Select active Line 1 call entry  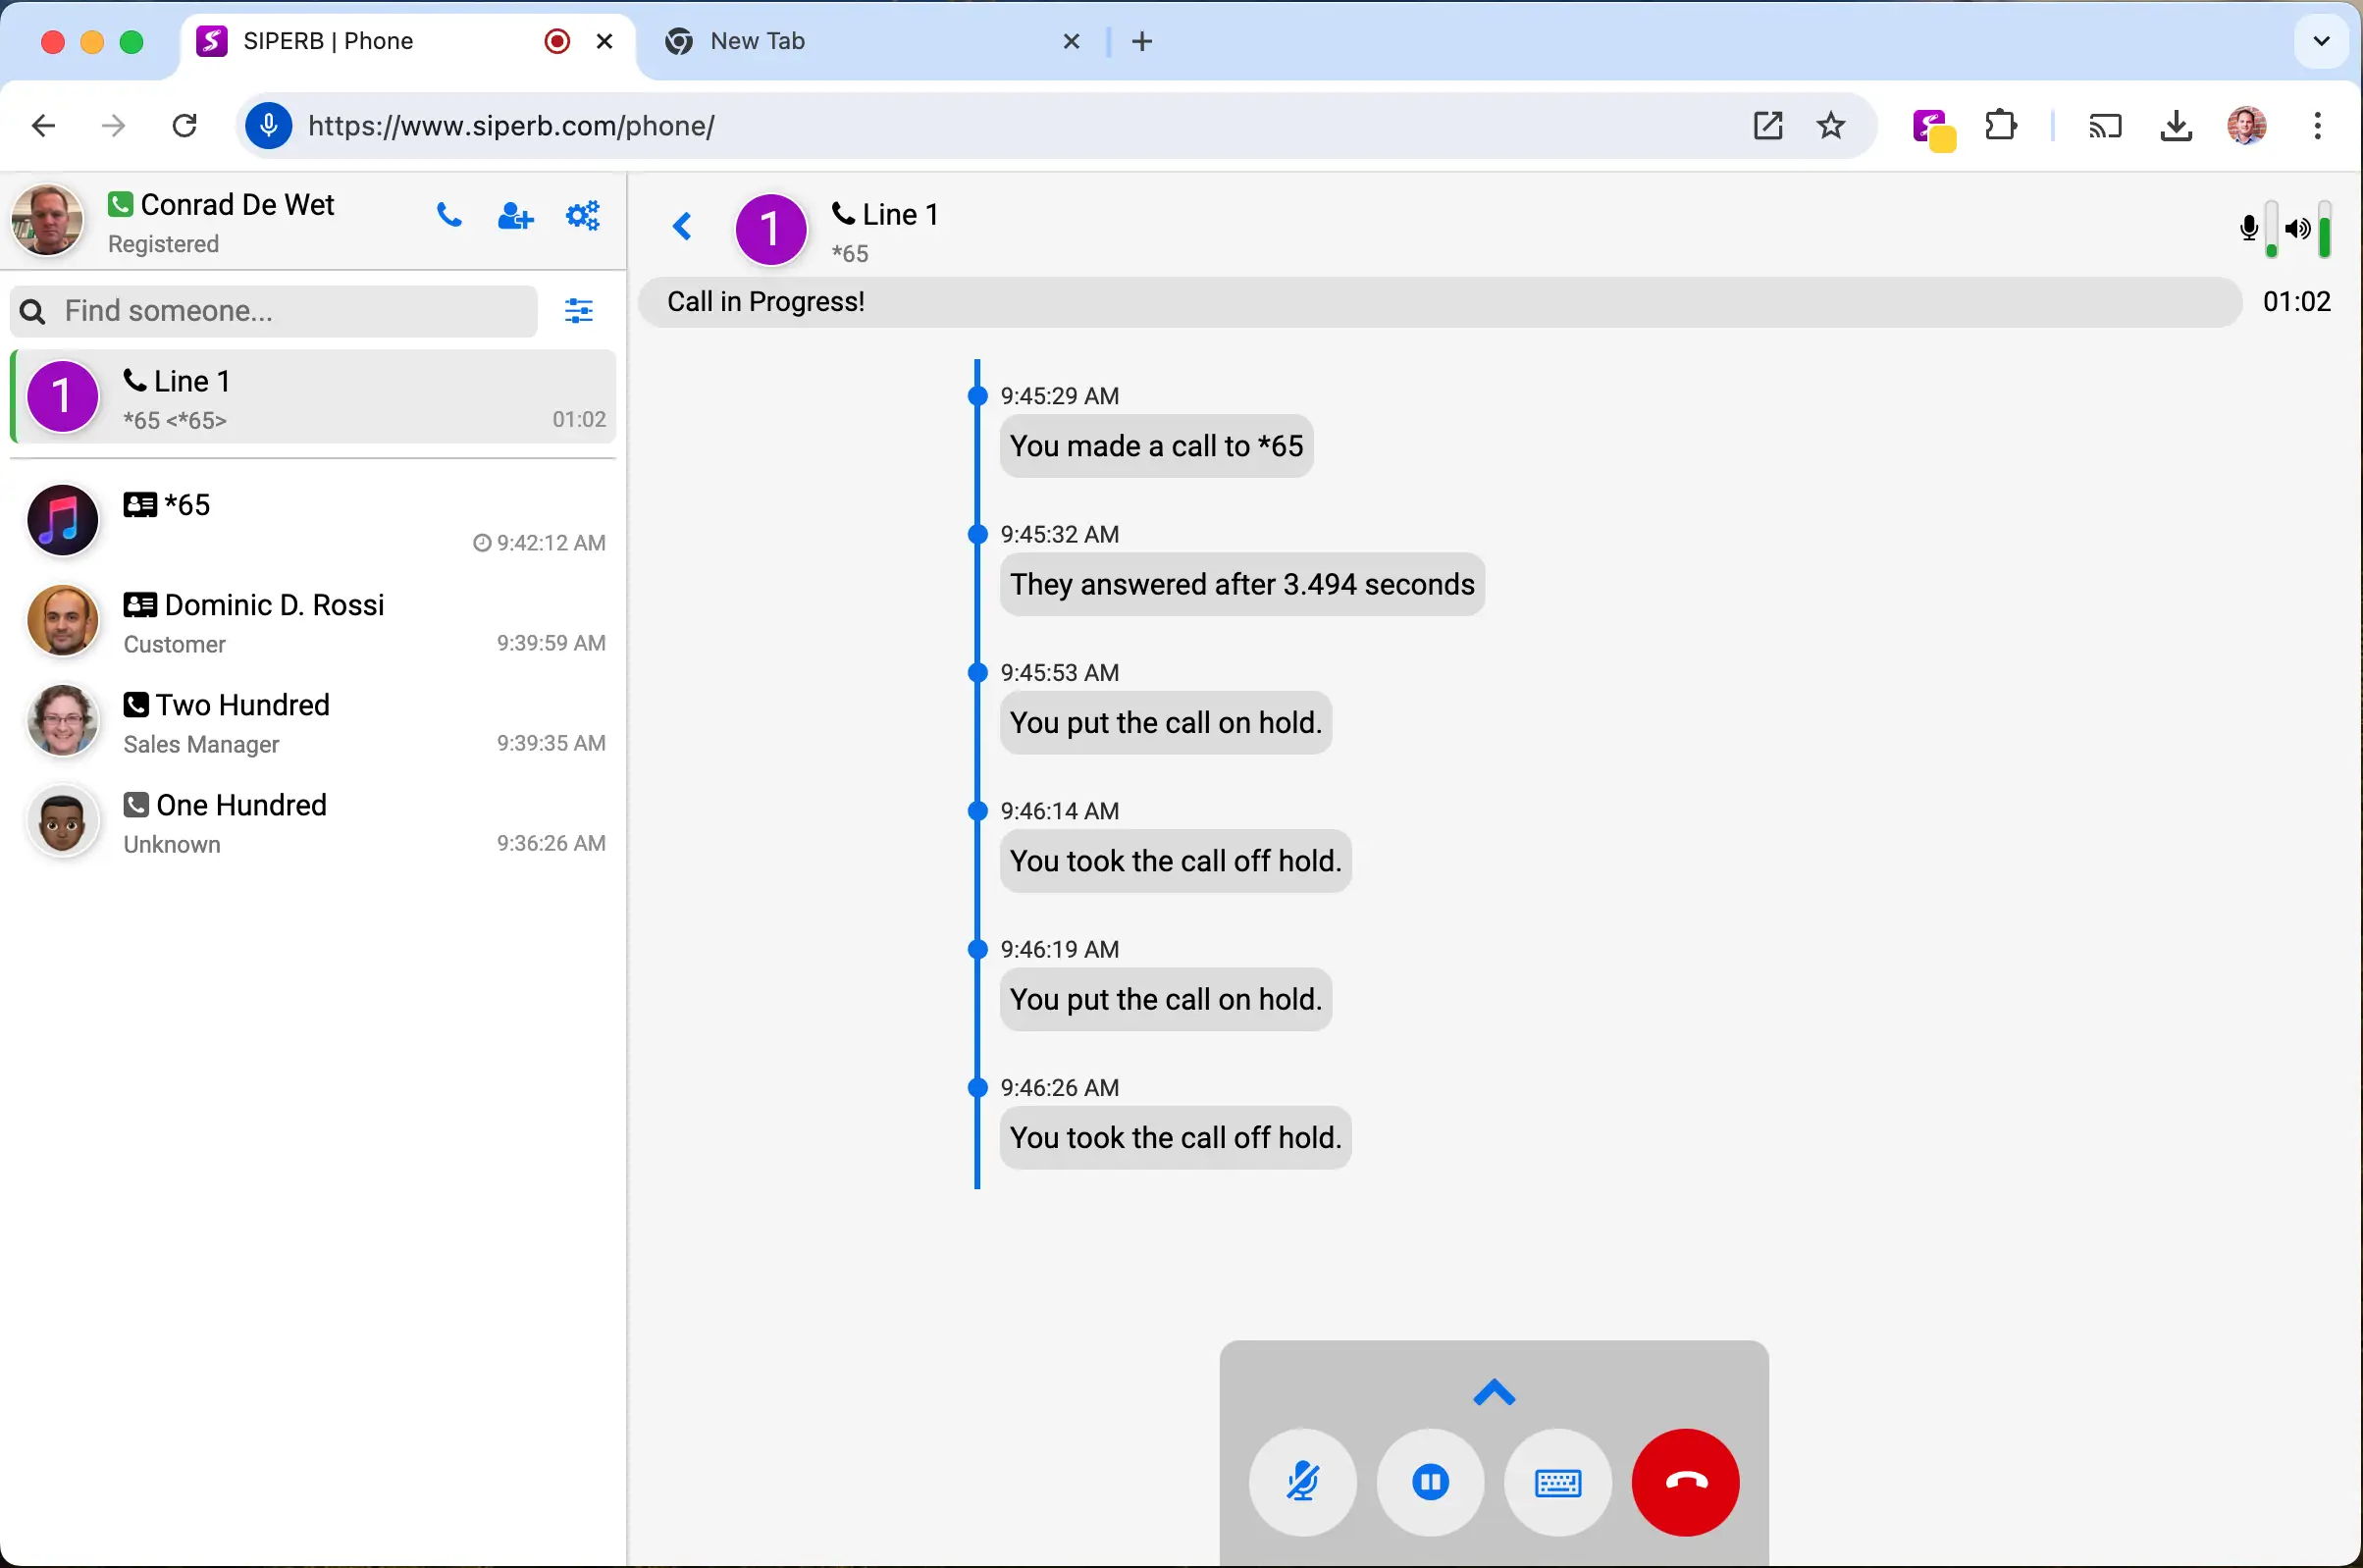click(313, 398)
